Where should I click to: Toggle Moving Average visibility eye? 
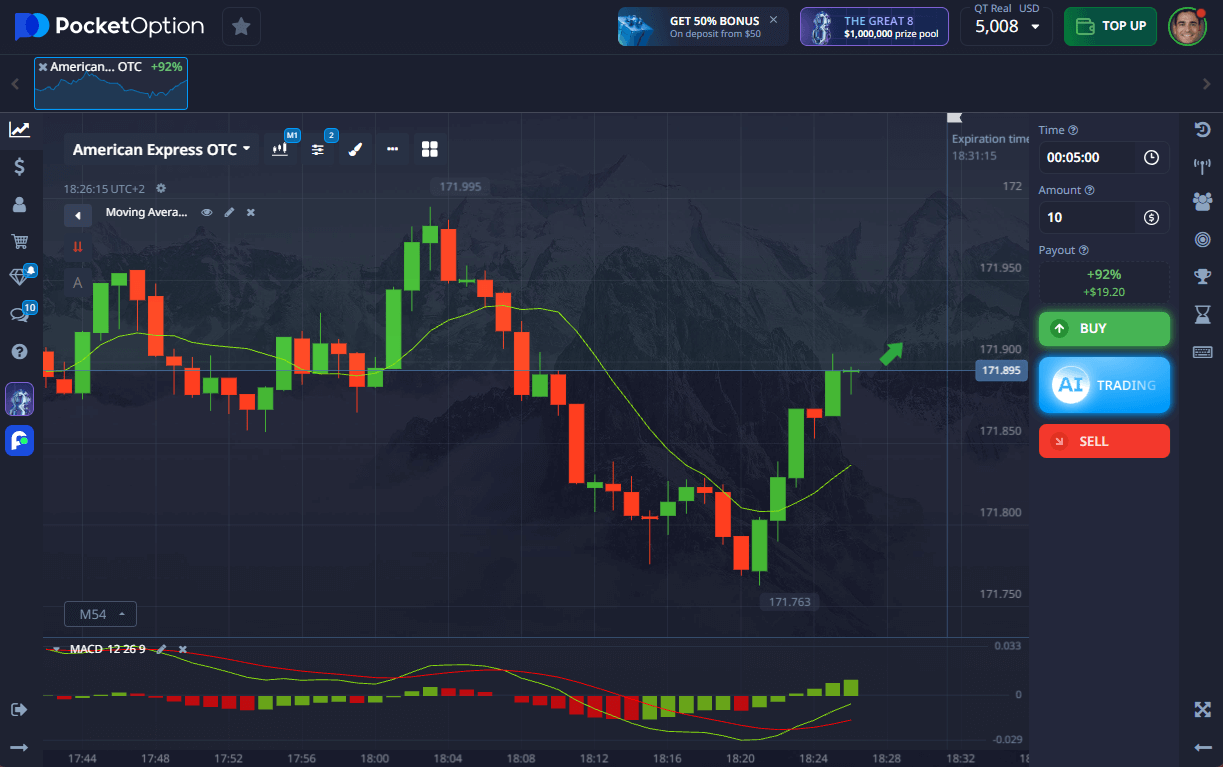(x=207, y=212)
